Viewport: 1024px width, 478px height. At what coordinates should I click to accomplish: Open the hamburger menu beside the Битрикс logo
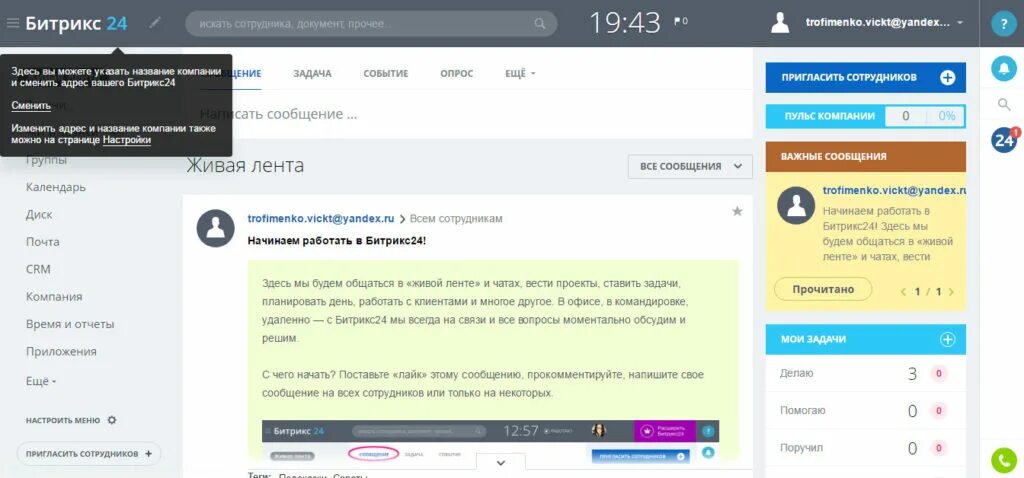click(12, 23)
